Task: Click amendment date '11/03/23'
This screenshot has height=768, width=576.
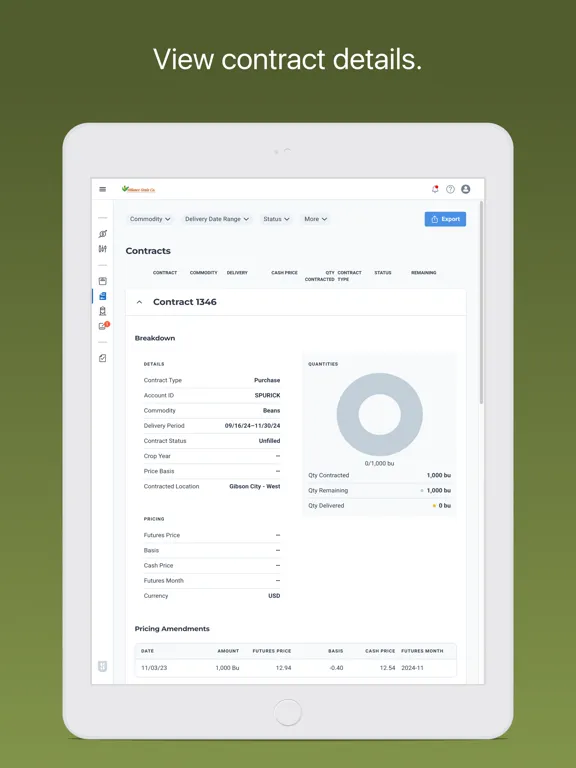Action: tap(154, 668)
